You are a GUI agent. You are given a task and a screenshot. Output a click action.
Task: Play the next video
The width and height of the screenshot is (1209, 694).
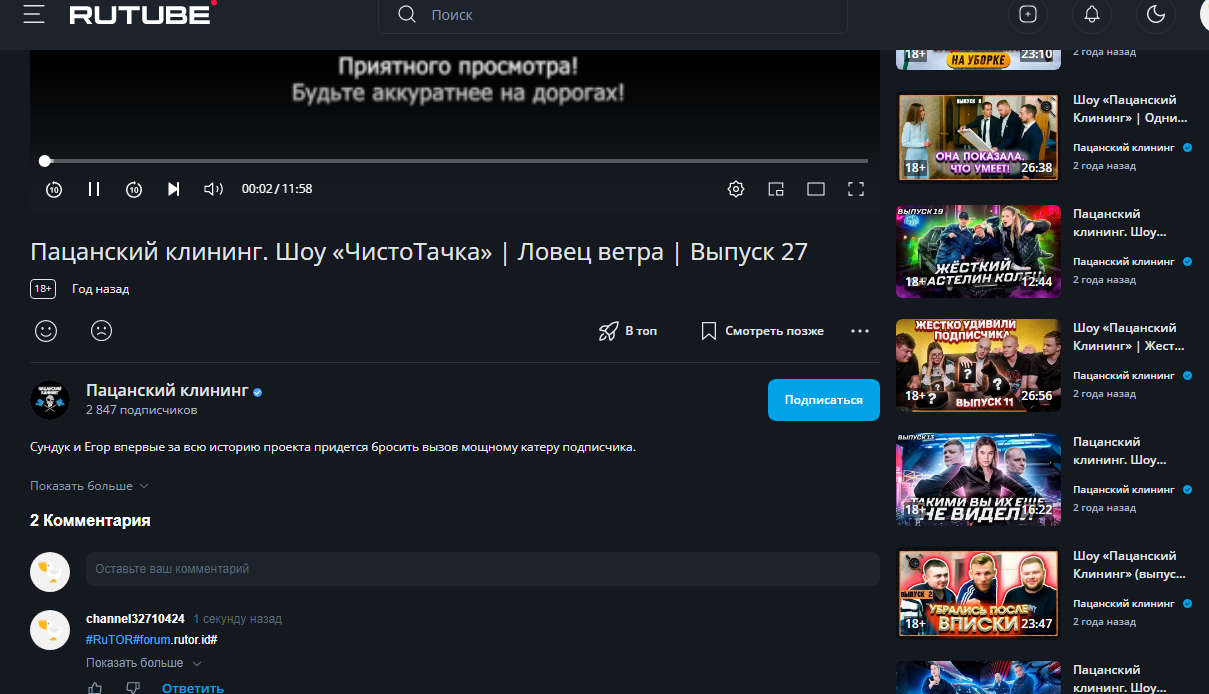tap(174, 189)
